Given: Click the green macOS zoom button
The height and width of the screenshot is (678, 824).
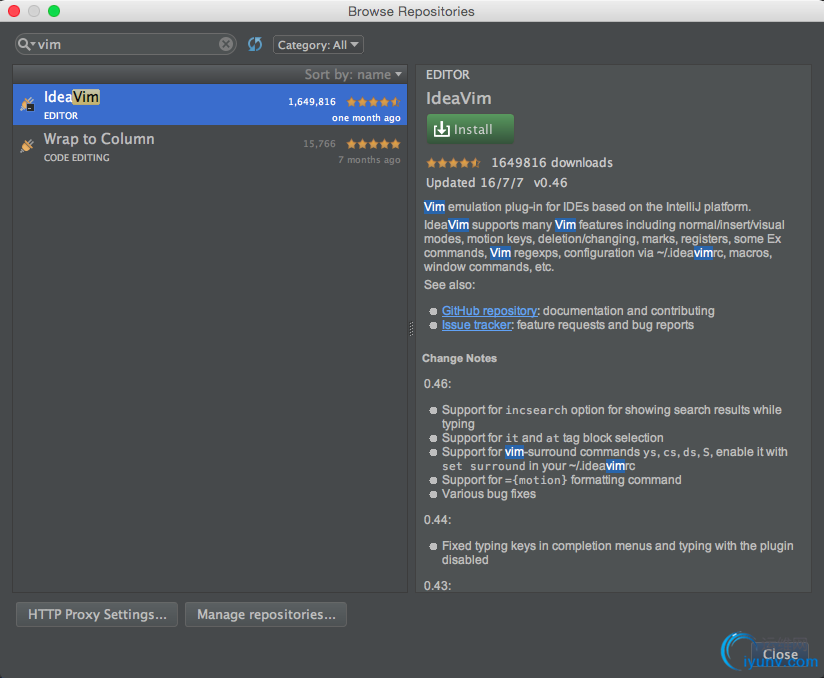Looking at the screenshot, I should click(x=54, y=11).
